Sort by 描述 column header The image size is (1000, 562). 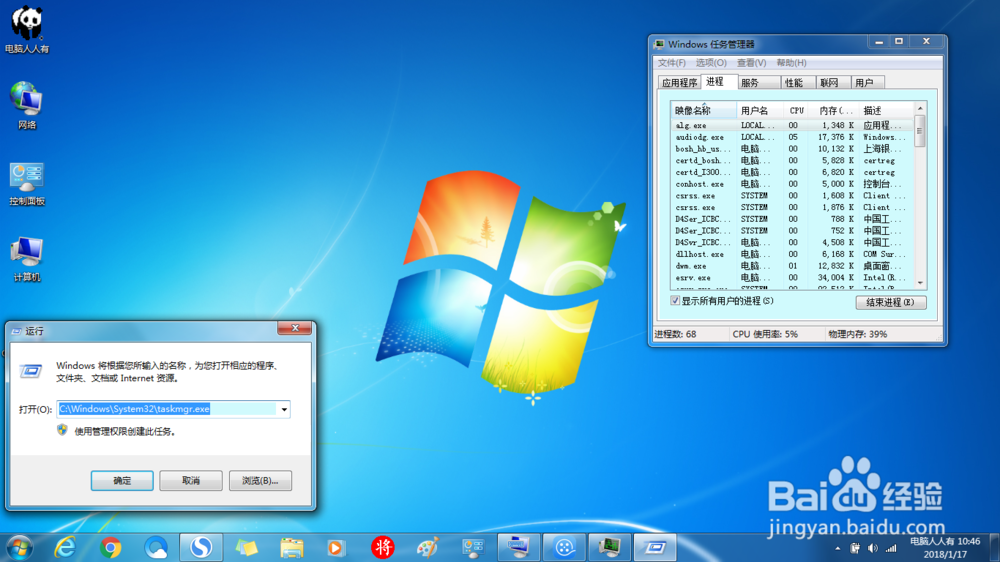[x=886, y=110]
